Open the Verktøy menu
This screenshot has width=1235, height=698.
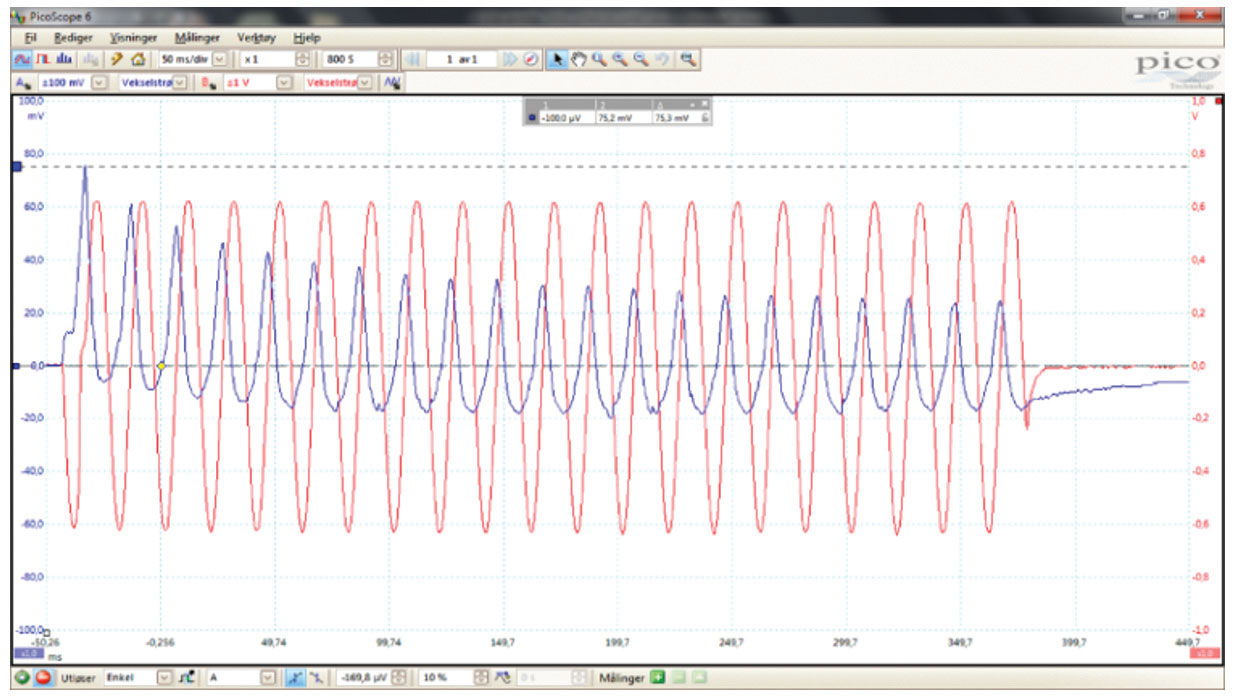click(x=256, y=37)
